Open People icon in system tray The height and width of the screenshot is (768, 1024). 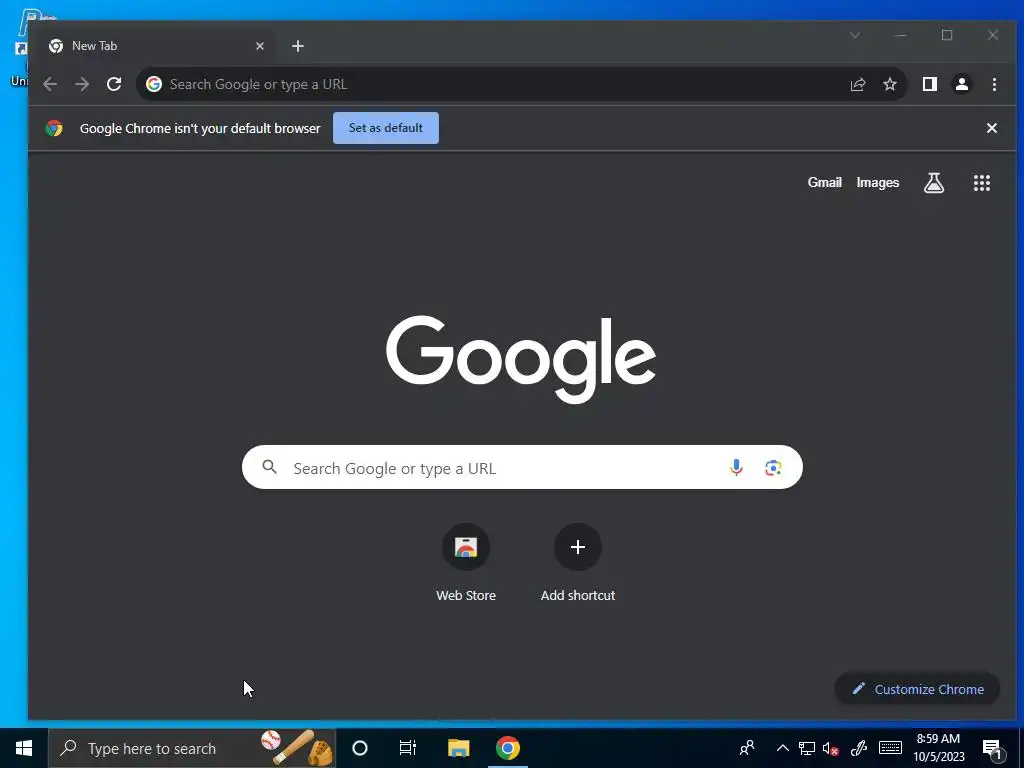[746, 748]
